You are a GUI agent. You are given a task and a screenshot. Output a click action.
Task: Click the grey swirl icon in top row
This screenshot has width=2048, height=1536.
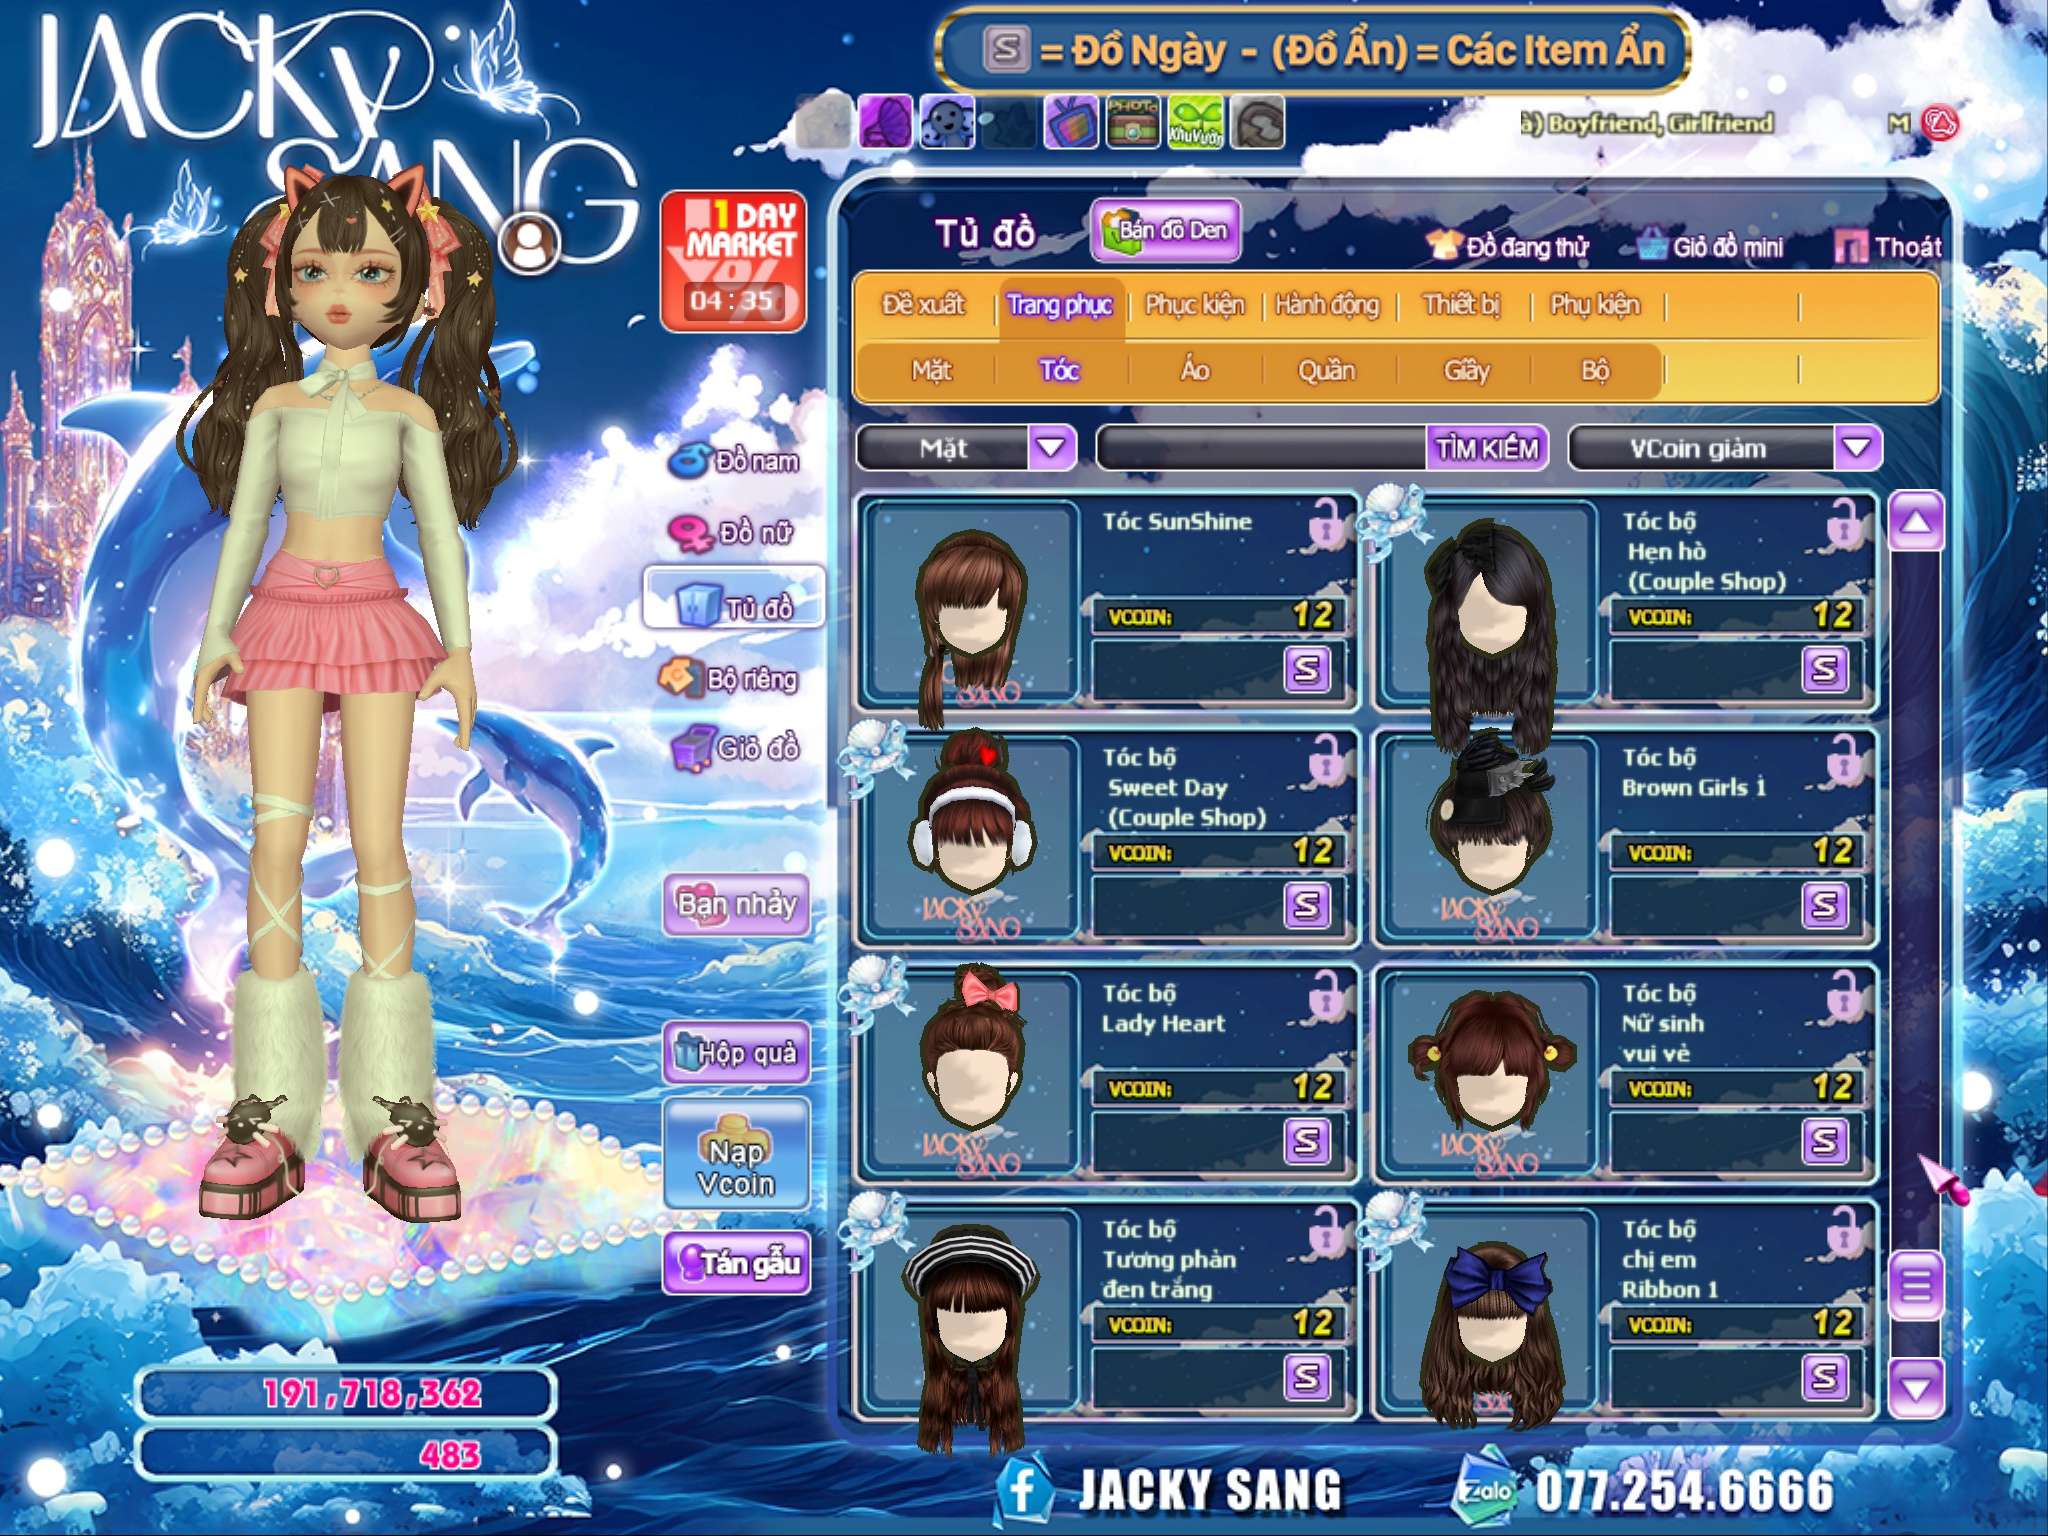1257,123
